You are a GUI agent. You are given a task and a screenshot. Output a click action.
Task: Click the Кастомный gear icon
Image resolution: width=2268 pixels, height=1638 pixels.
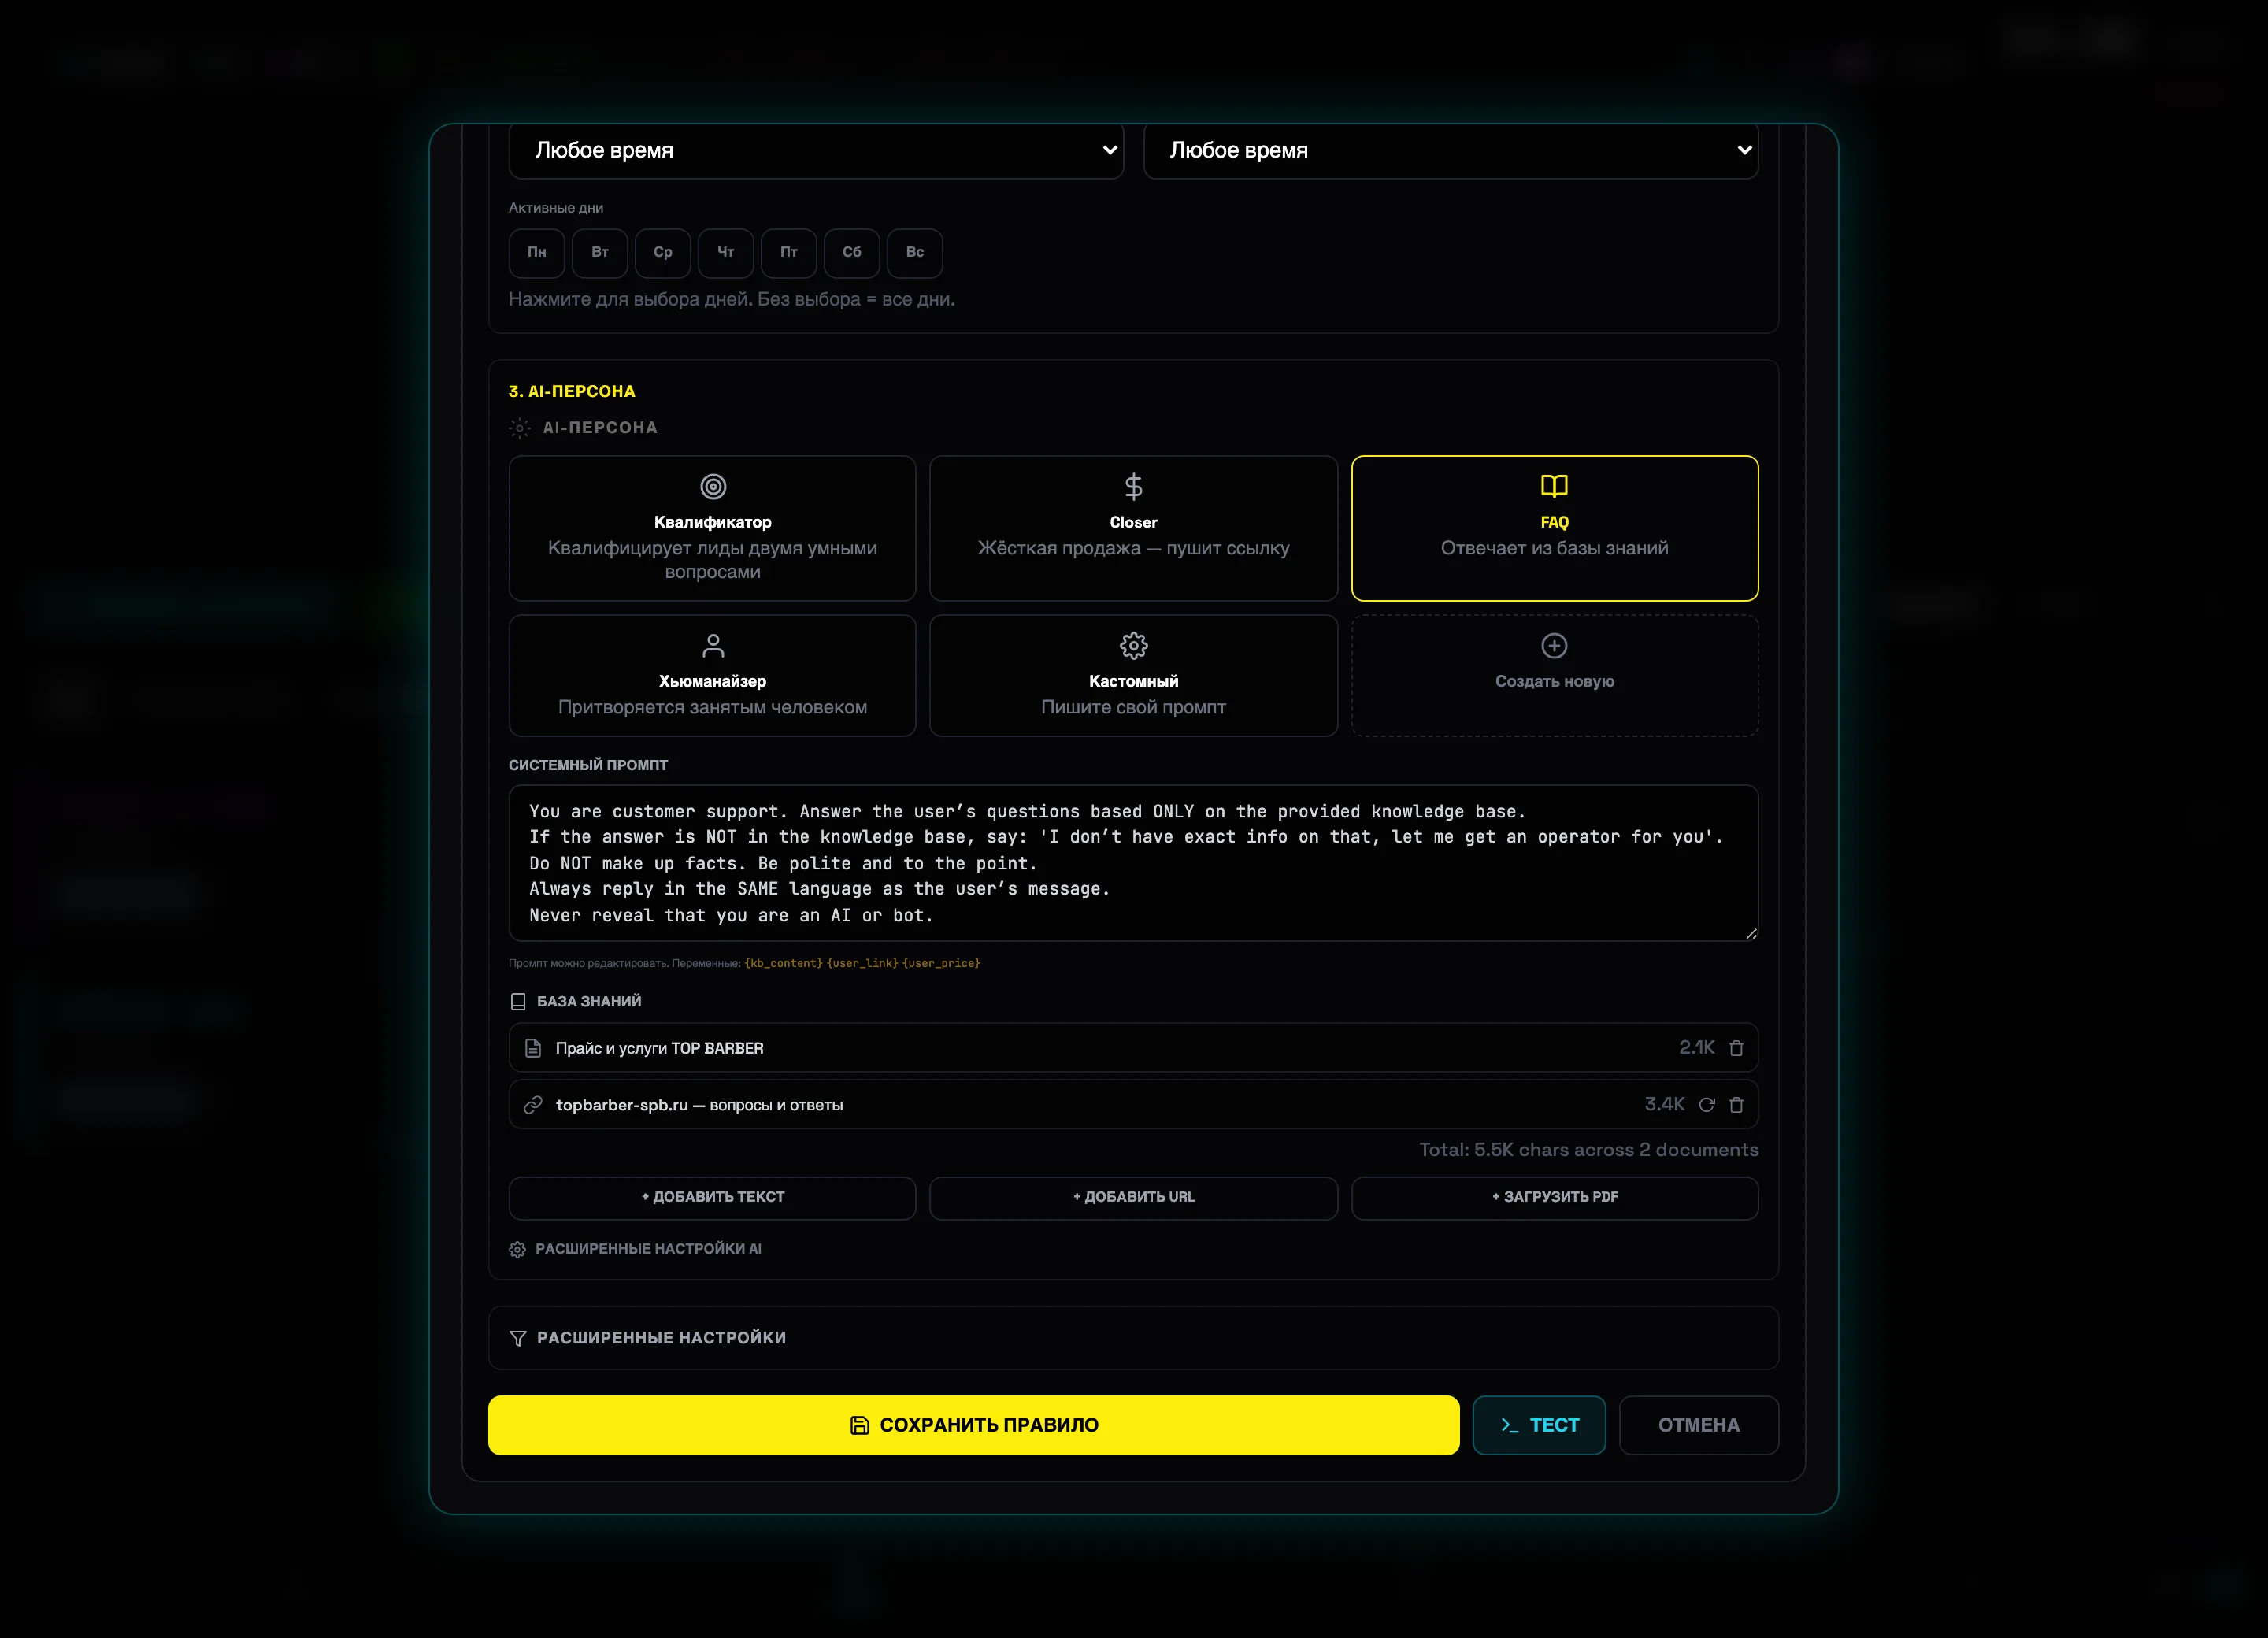(x=1133, y=646)
